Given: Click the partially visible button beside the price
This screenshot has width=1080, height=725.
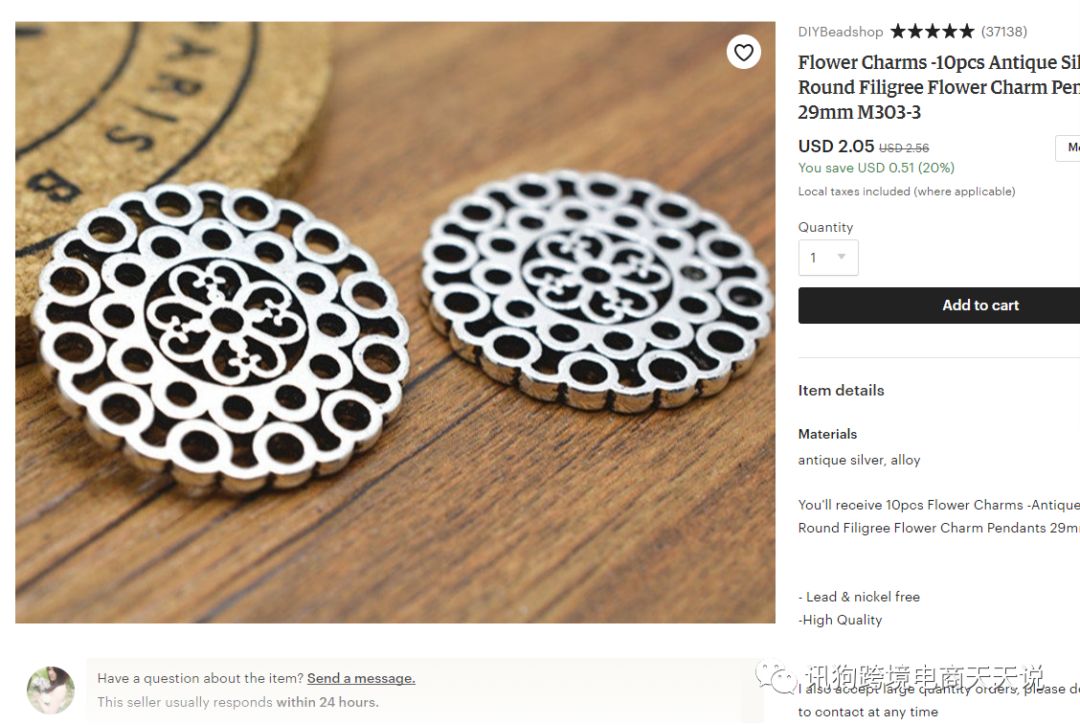Looking at the screenshot, I should [x=1068, y=148].
